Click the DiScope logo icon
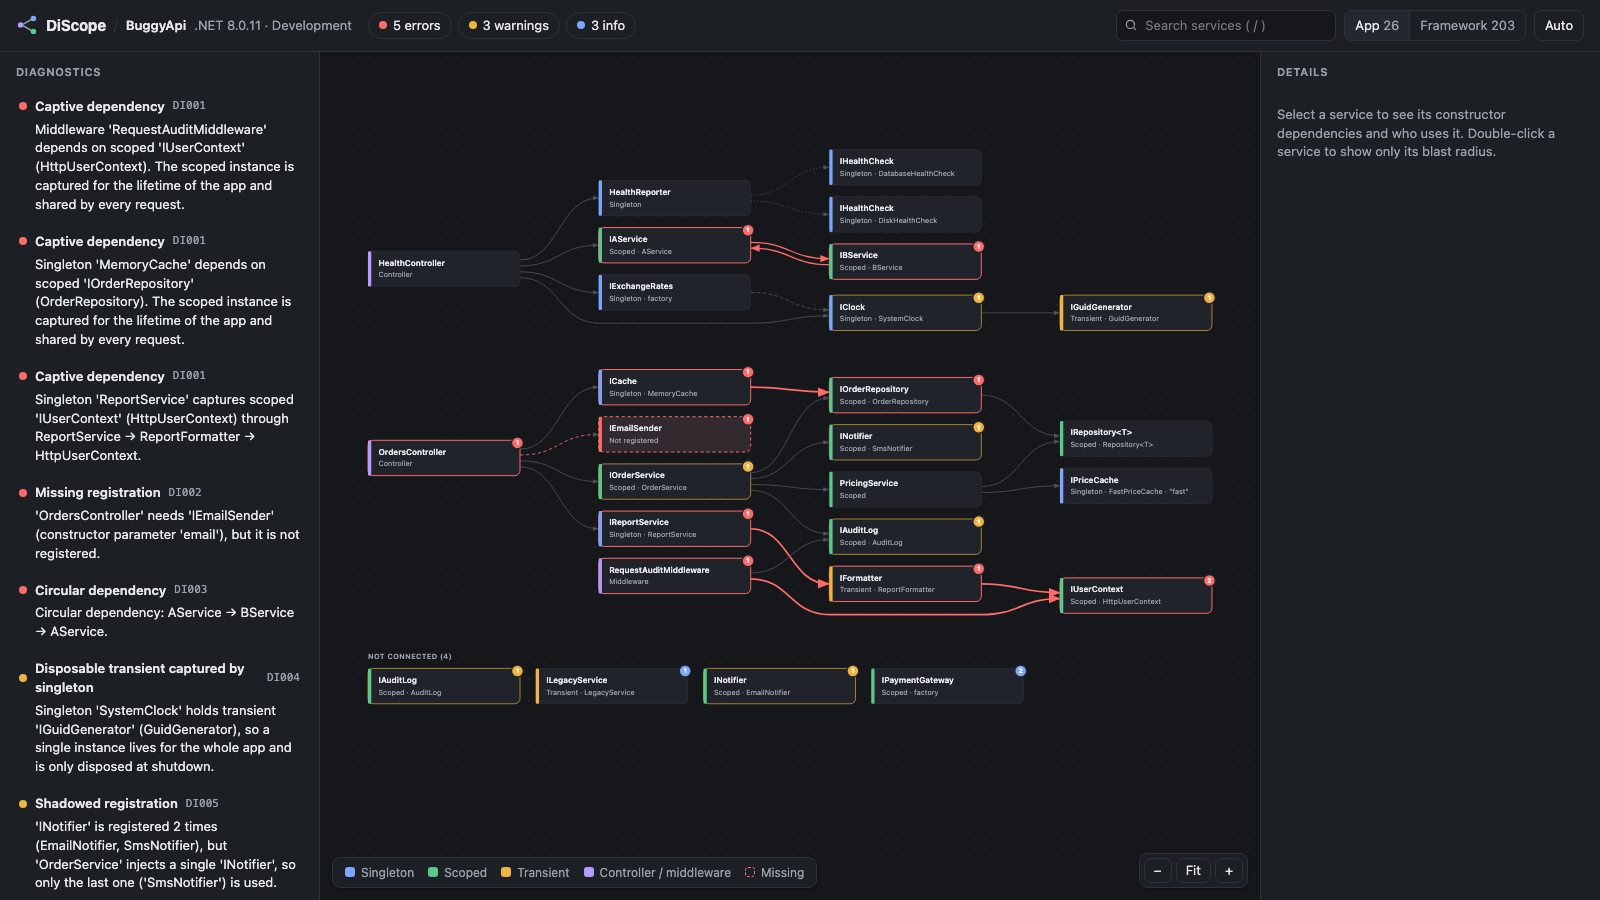The width and height of the screenshot is (1600, 900). 27,25
